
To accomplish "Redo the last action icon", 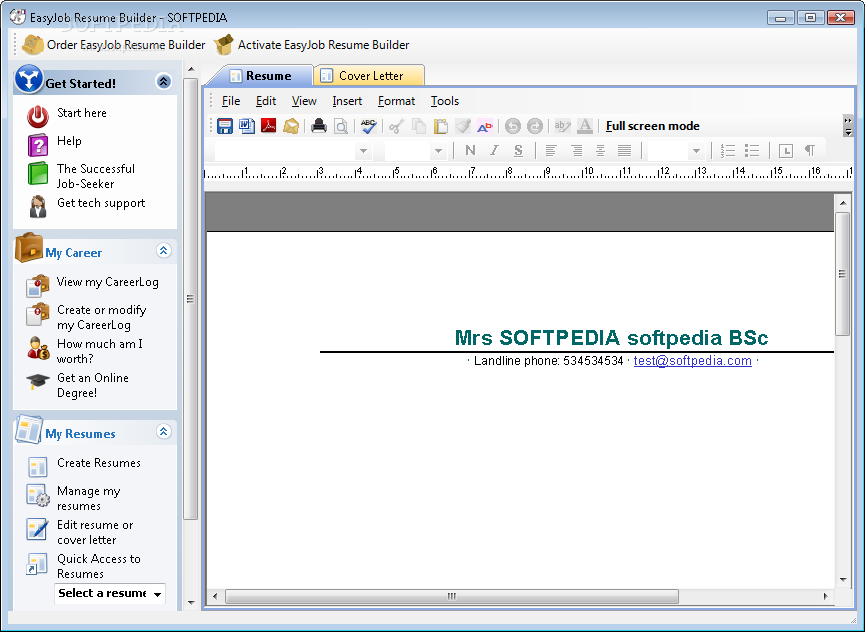I will point(535,126).
